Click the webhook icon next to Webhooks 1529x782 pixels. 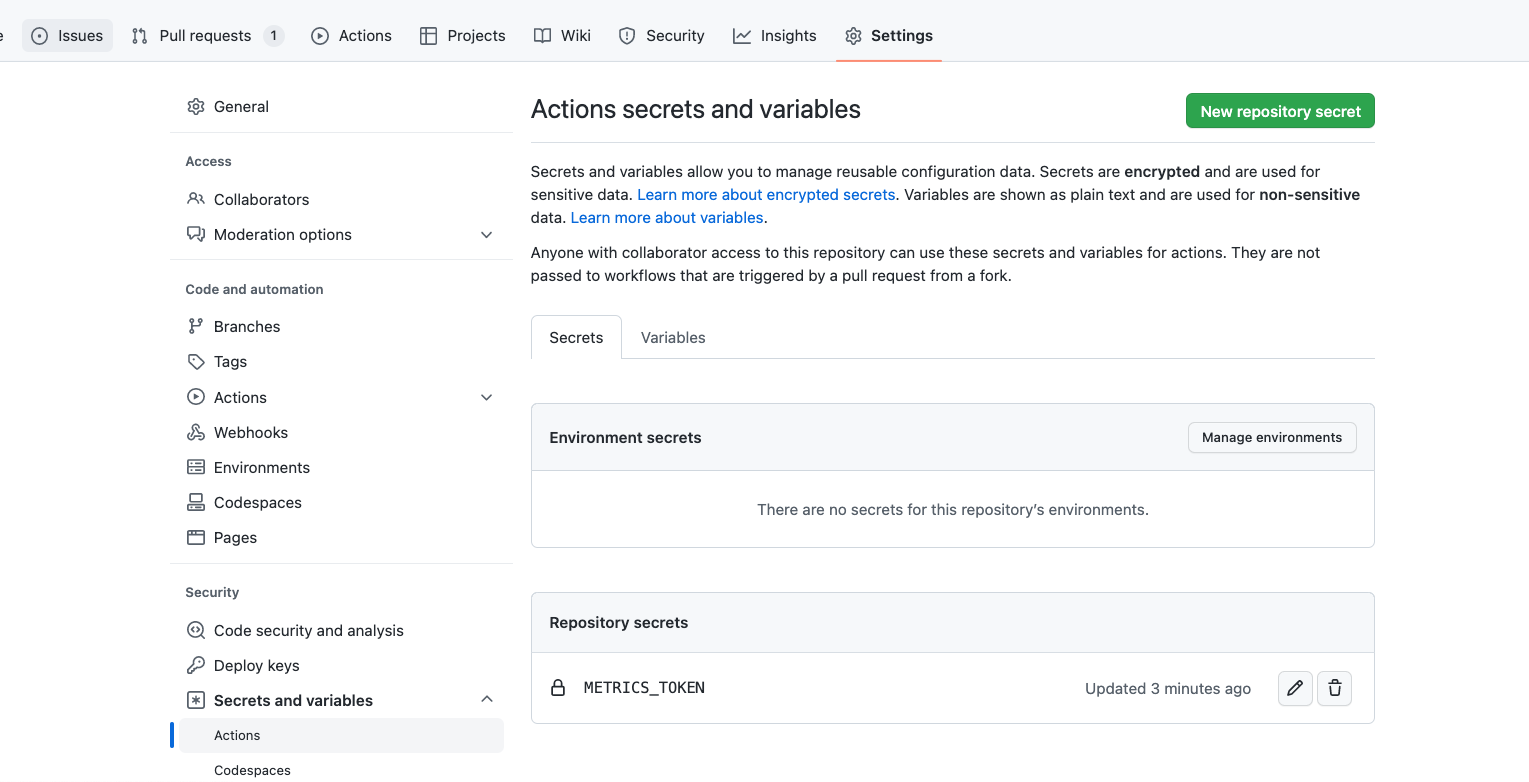196,432
